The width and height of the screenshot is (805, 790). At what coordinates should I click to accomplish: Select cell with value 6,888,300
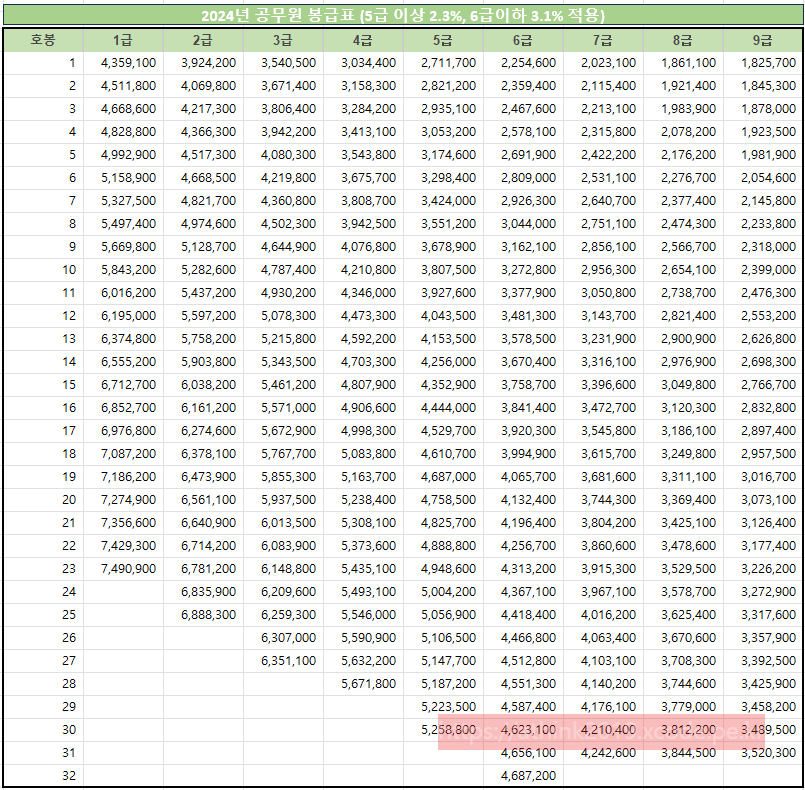click(x=203, y=615)
